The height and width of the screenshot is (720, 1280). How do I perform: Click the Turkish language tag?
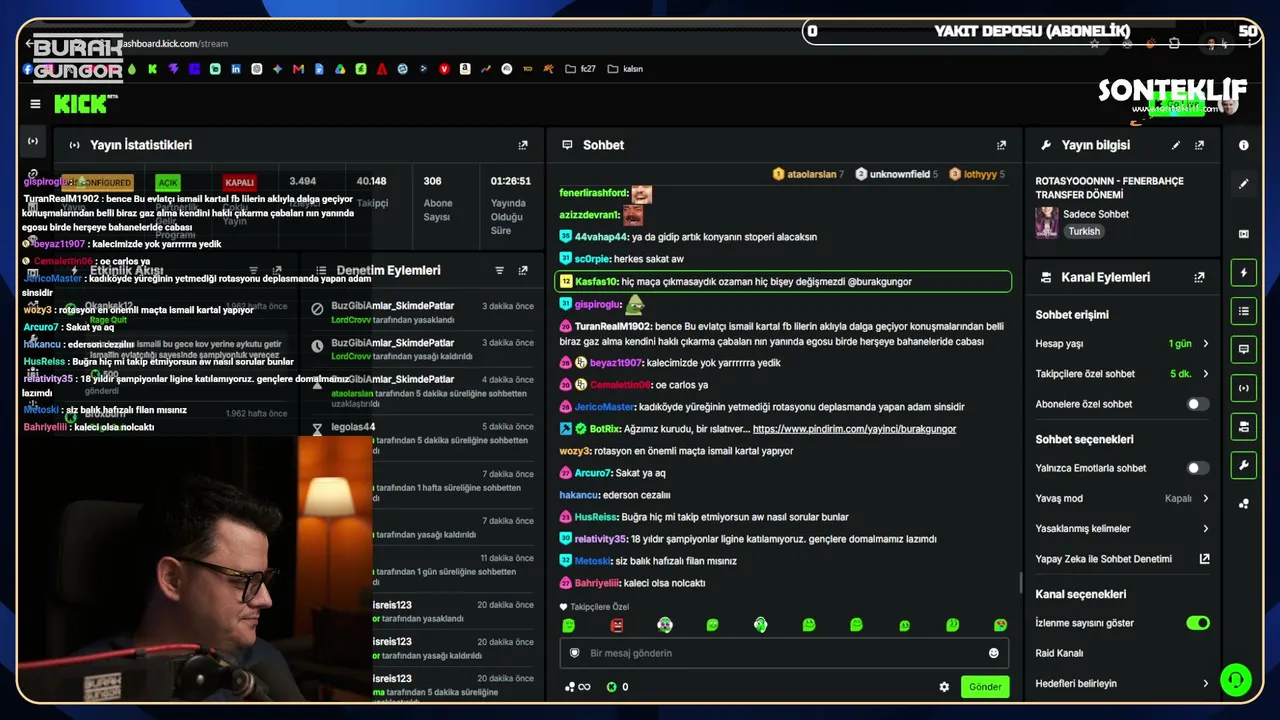pyautogui.click(x=1083, y=231)
